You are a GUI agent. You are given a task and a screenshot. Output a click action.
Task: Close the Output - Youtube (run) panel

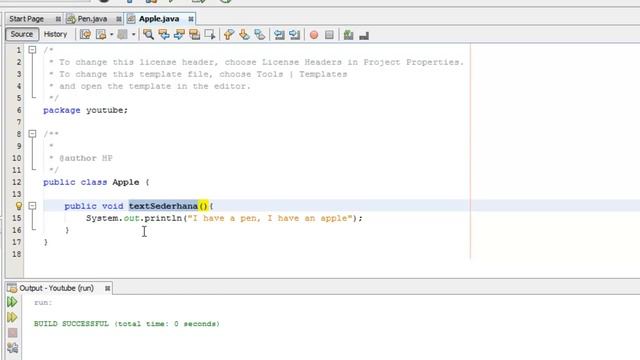(107, 289)
